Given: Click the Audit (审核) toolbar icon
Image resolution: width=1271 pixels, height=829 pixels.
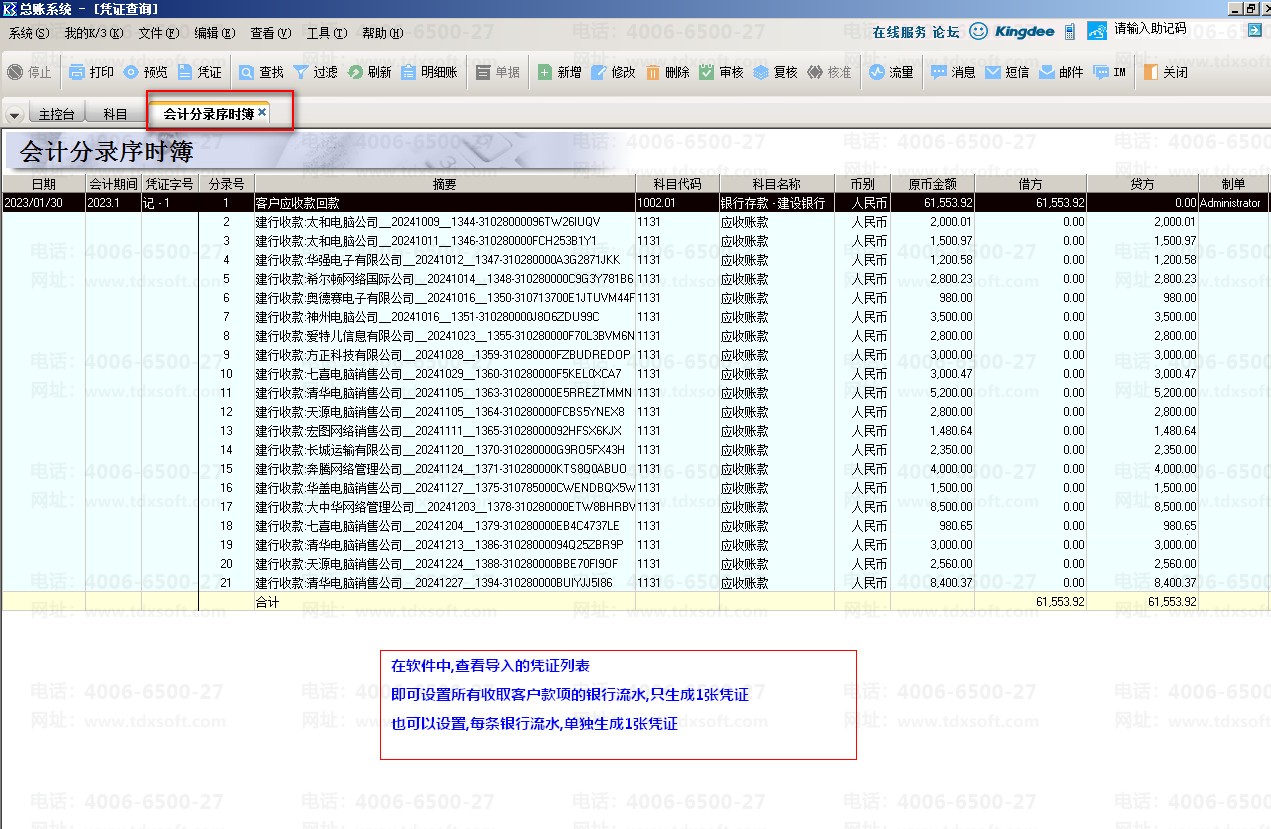Looking at the screenshot, I should [x=721, y=72].
